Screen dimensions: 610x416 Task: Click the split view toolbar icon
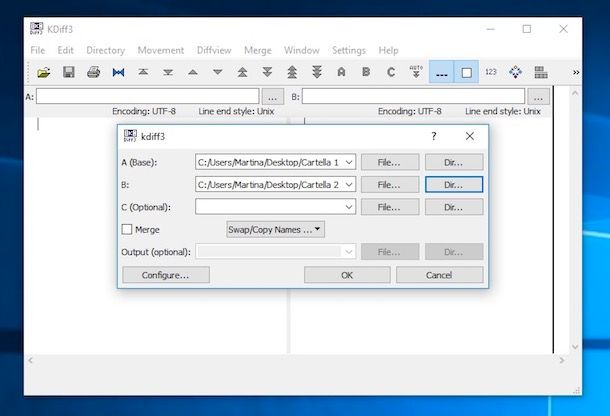(541, 72)
